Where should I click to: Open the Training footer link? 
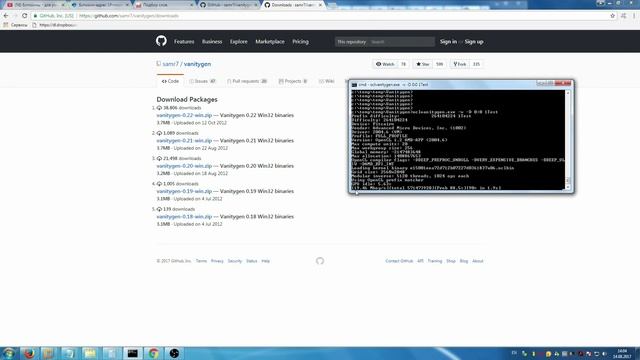(435, 261)
